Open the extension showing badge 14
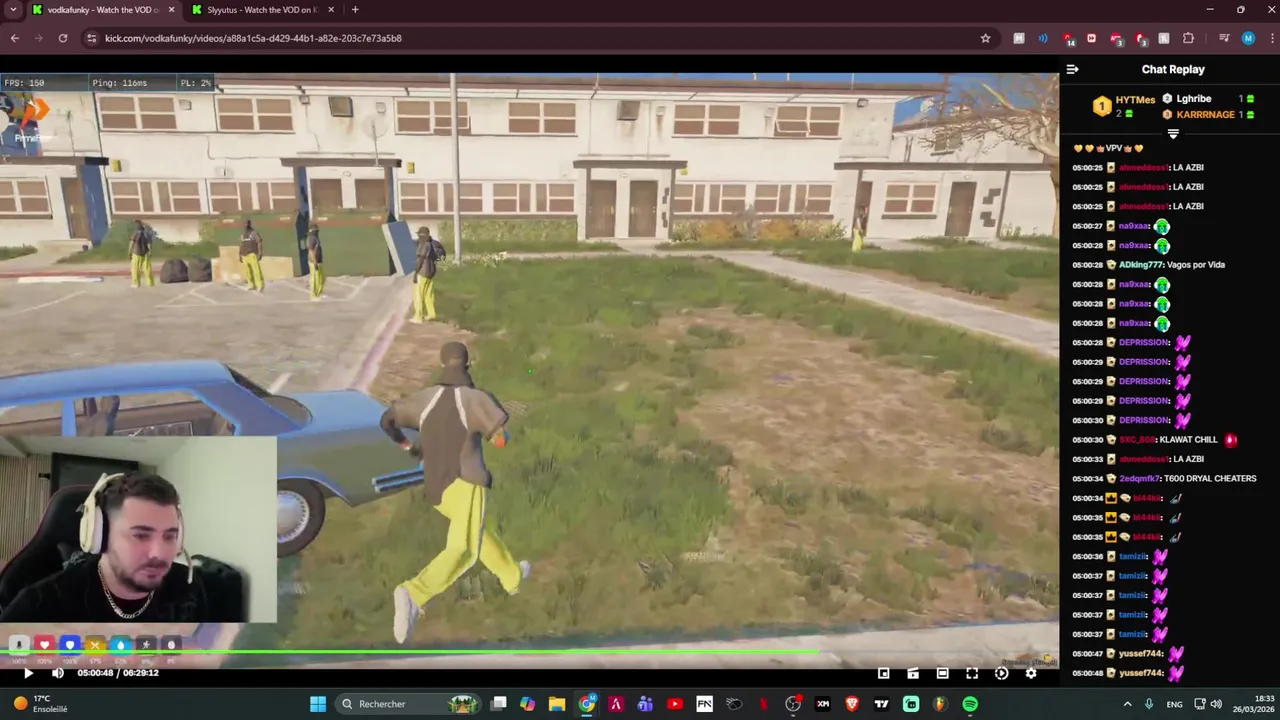This screenshot has width=1280, height=720. click(x=1068, y=38)
